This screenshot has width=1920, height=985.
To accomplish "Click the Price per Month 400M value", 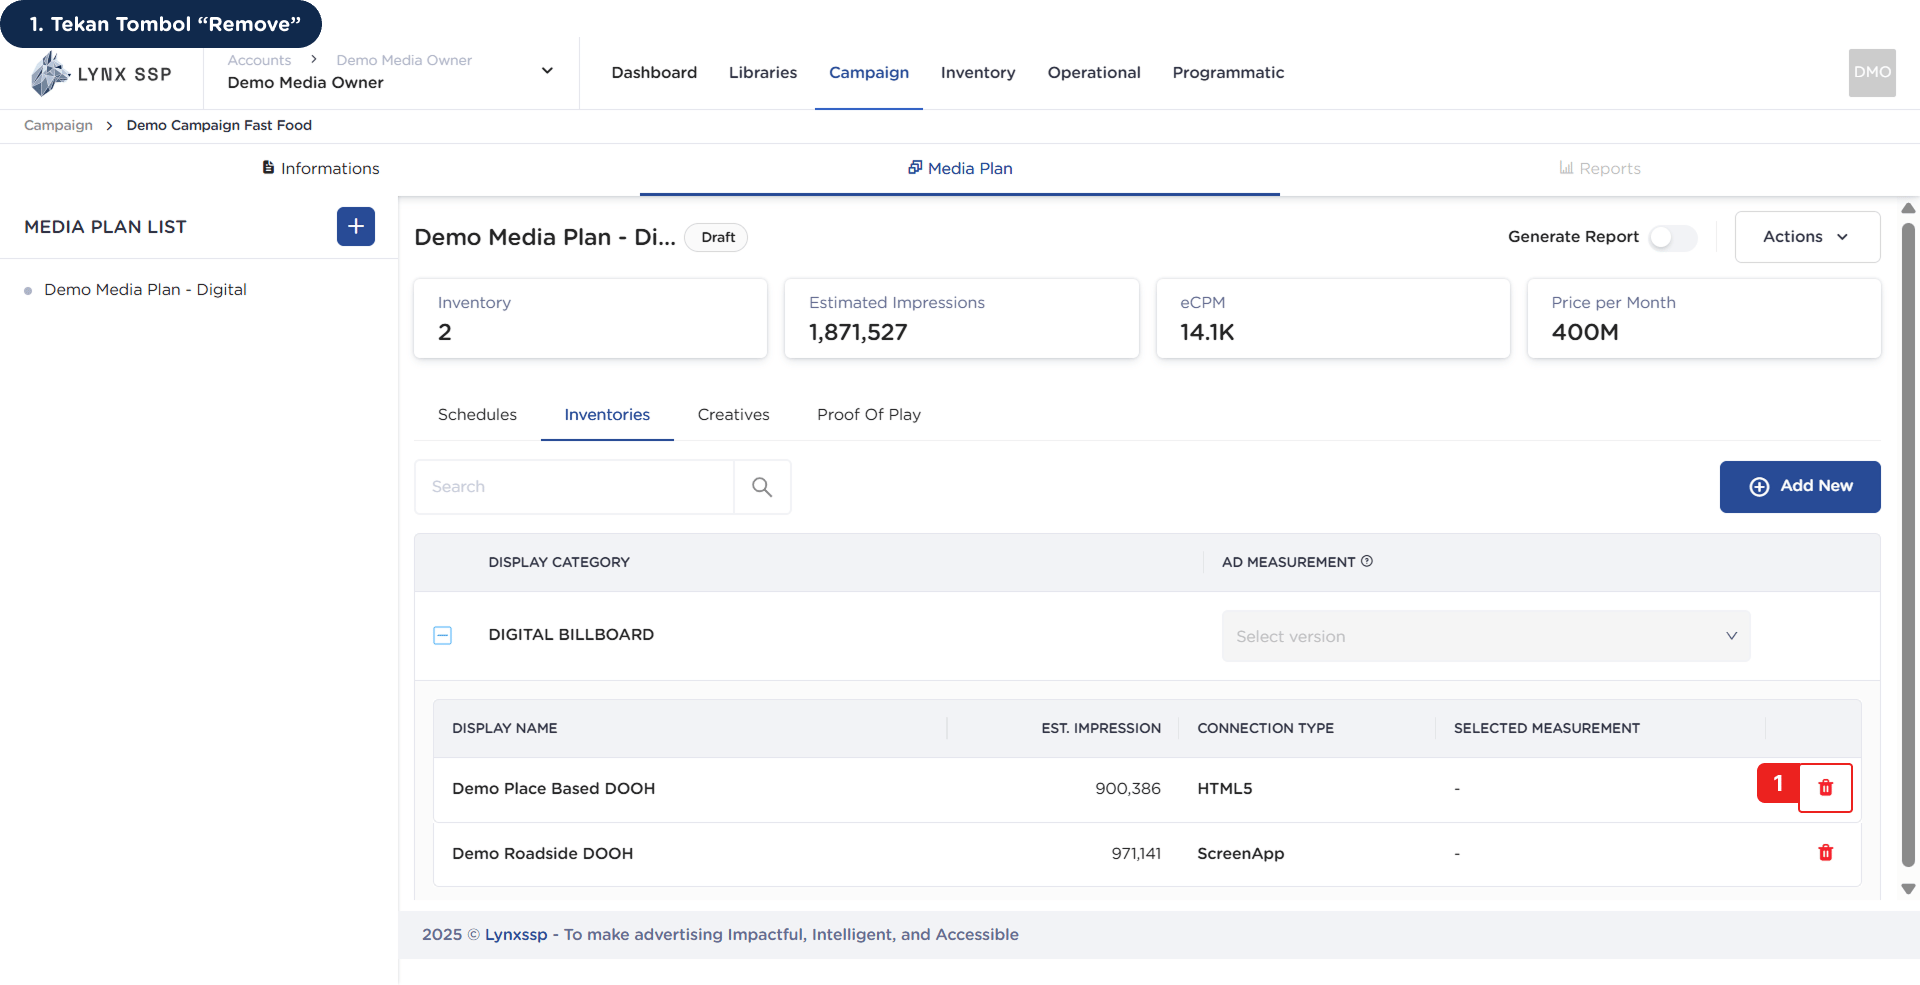I will [1584, 333].
